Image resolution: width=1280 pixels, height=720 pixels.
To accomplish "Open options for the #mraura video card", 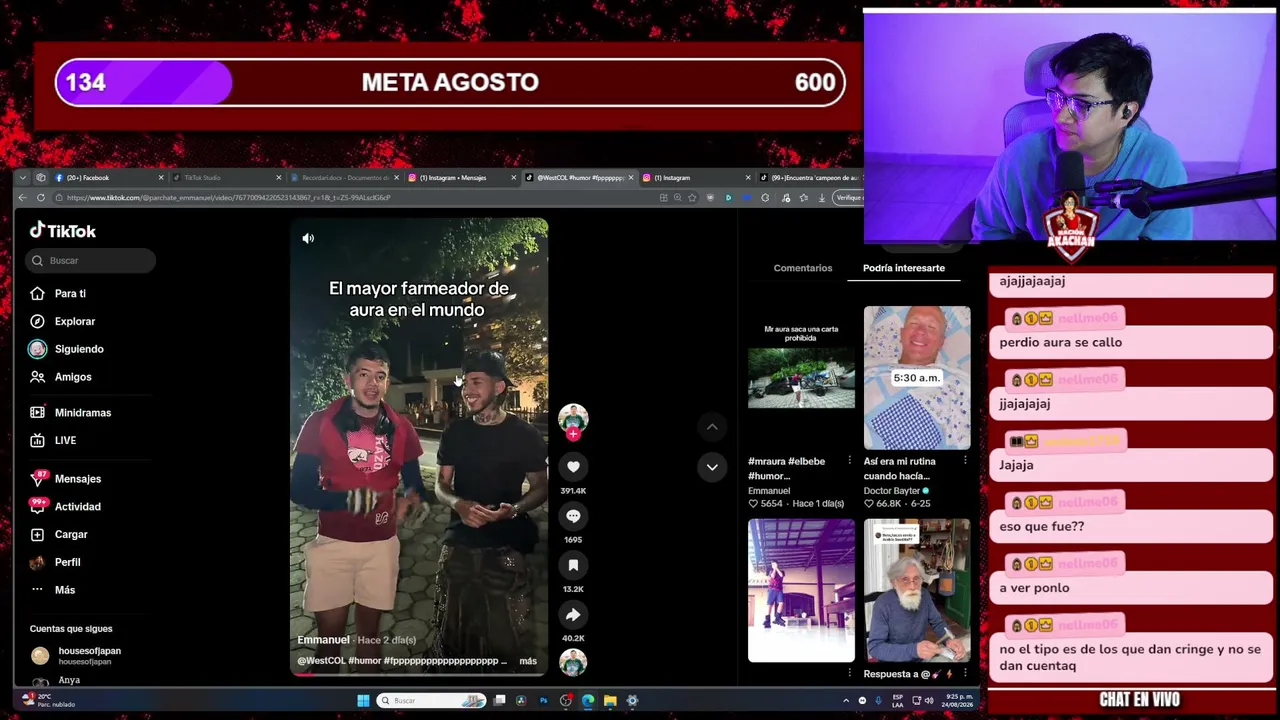I will (850, 461).
